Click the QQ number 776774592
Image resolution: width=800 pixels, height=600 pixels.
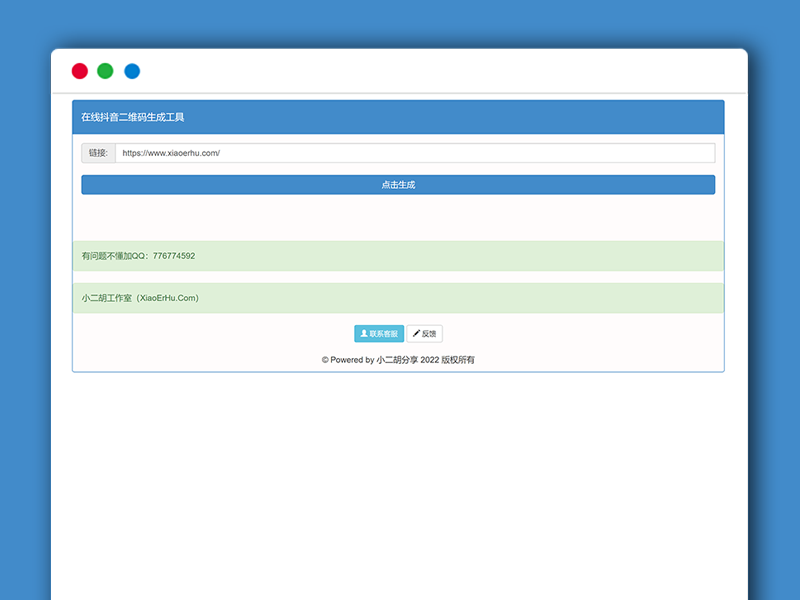174,256
